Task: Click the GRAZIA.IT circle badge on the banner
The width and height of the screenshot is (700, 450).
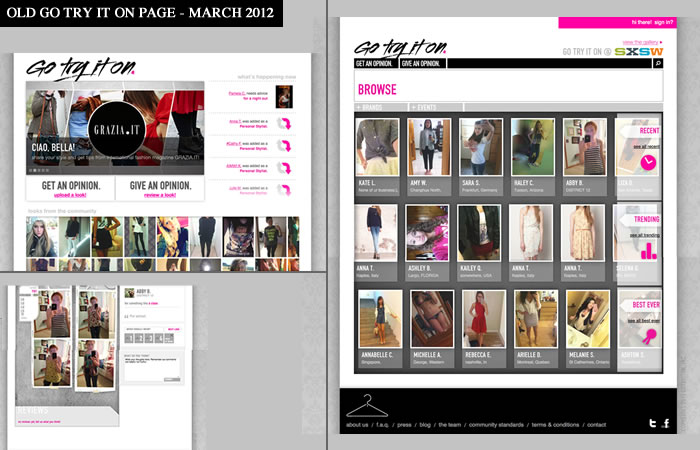Action: (117, 129)
